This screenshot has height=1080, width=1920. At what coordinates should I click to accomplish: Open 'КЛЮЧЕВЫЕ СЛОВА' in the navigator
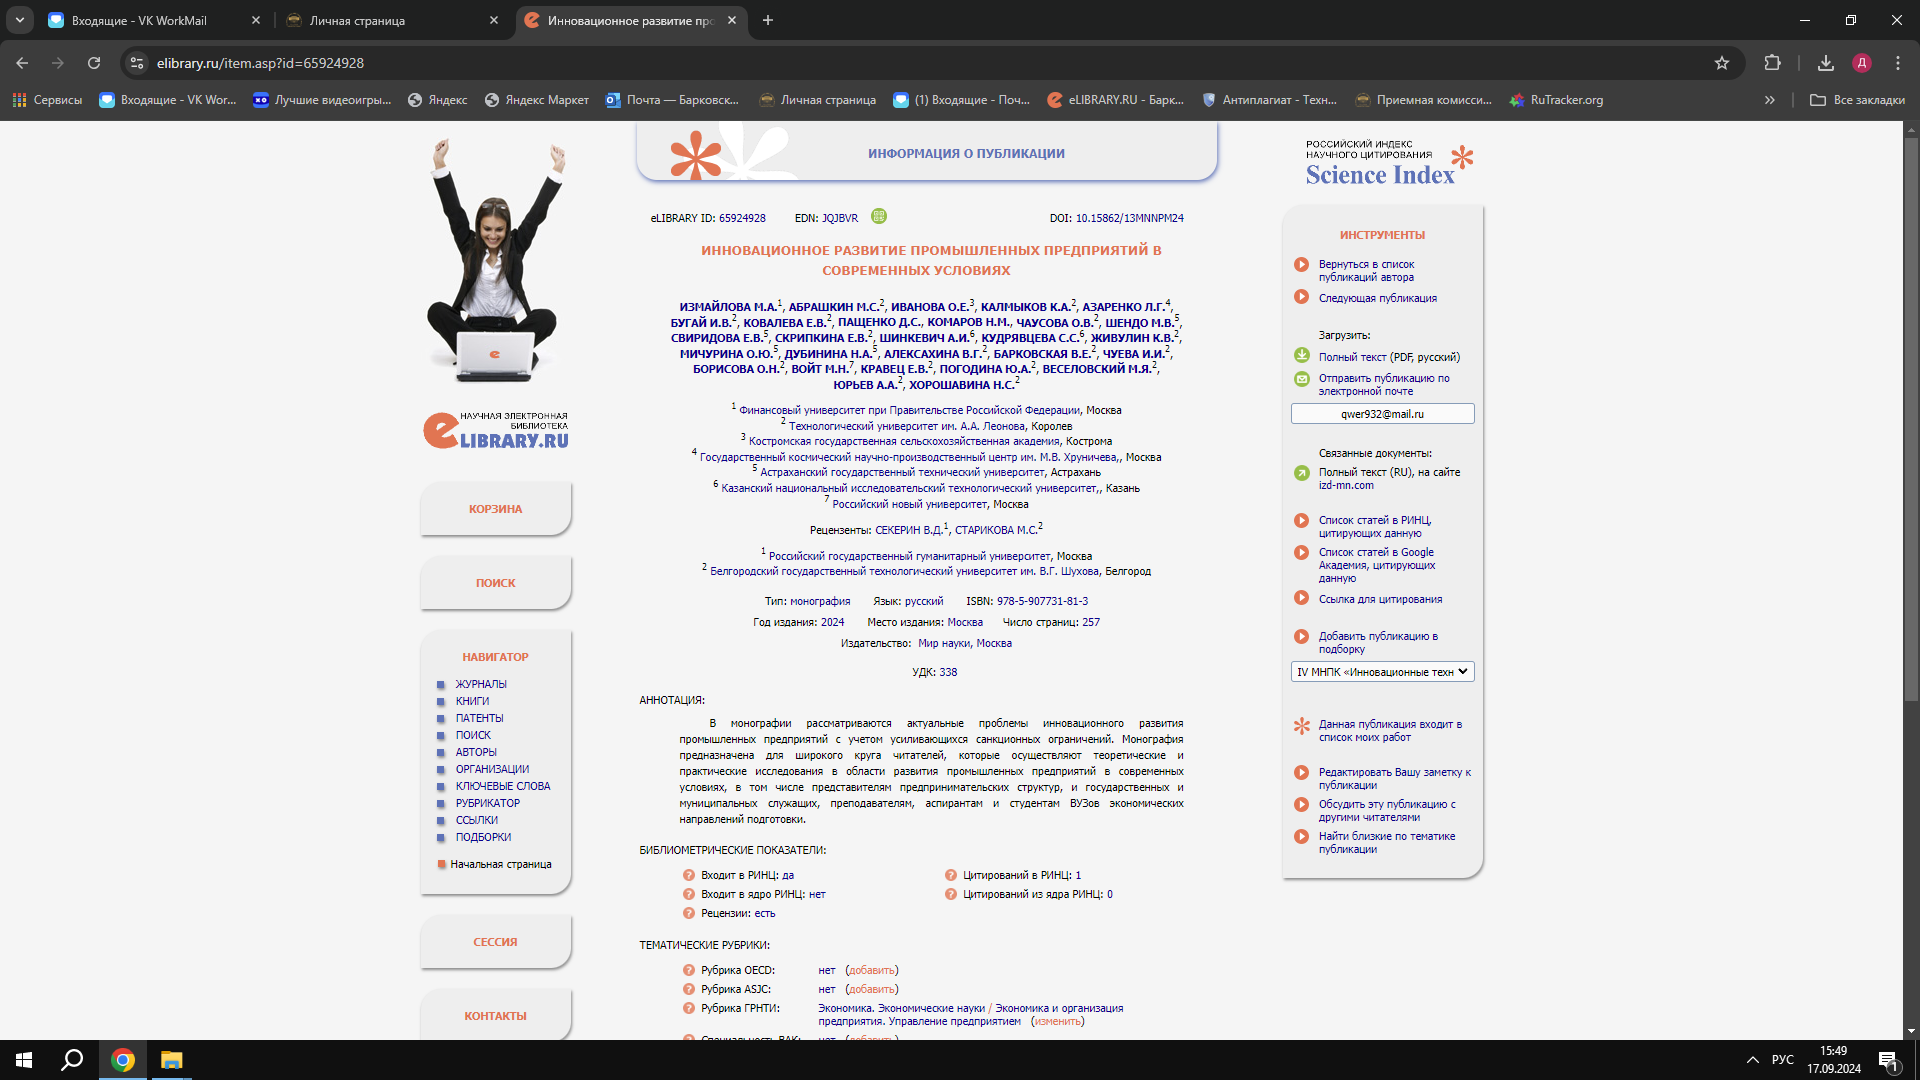click(x=503, y=786)
